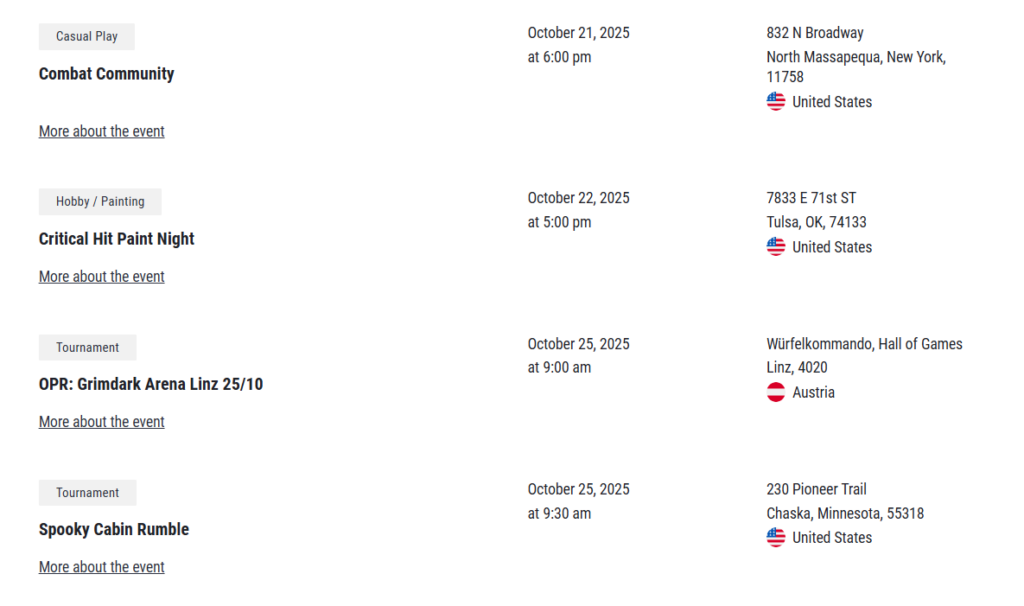Click the Tournament tag above Spooky Cabin Rumble
This screenshot has height=606, width=1024.
pos(88,493)
